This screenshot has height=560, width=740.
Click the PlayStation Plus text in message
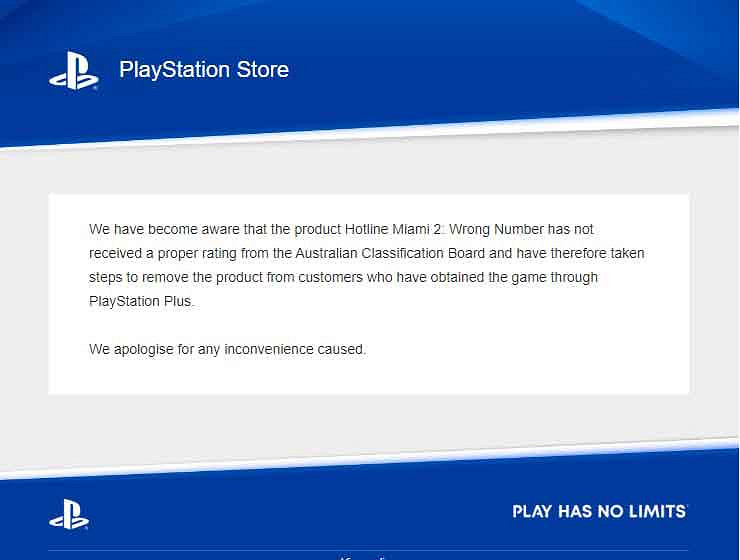click(141, 301)
